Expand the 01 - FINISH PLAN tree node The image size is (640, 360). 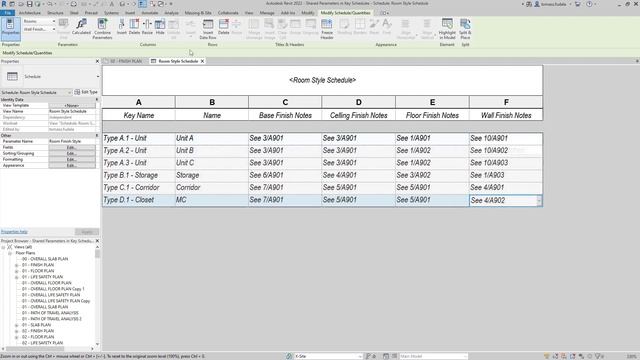(x=16, y=265)
